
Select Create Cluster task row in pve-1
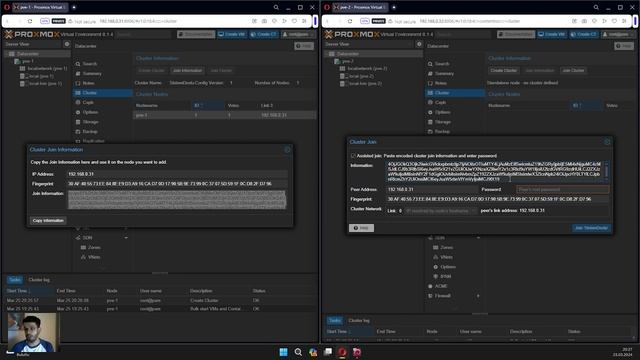pos(160,301)
